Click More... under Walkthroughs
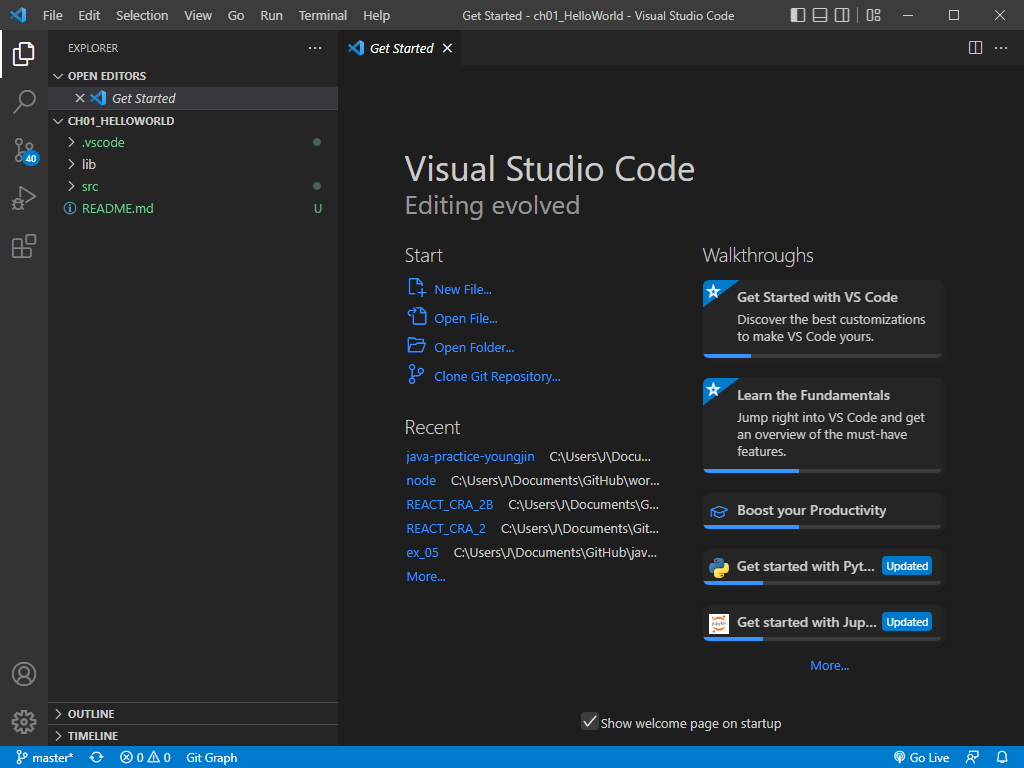 coord(829,665)
